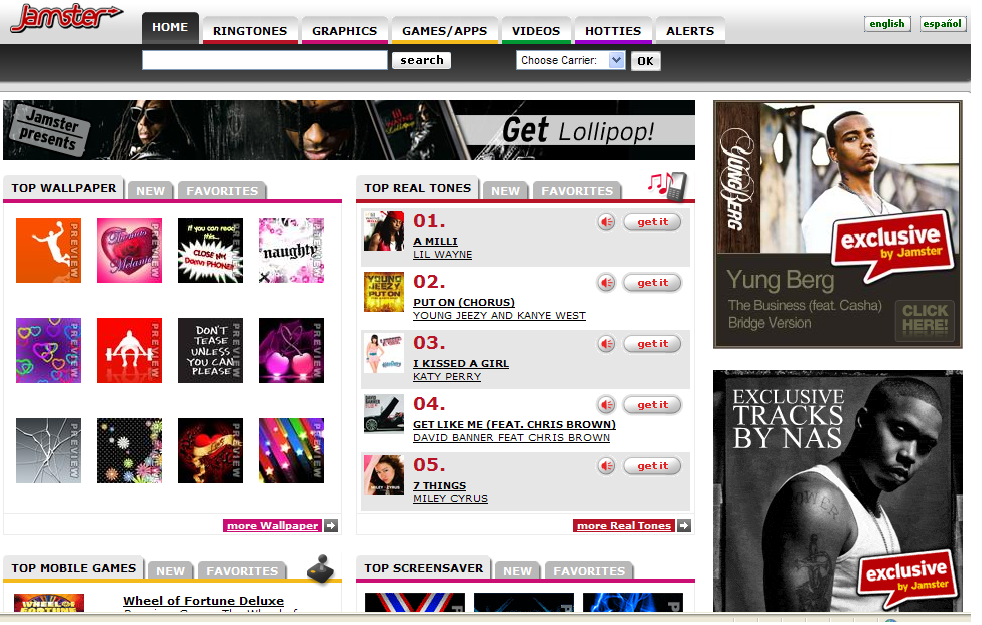The image size is (982, 625).
Task: Open the RINGTONES tab
Action: [250, 31]
